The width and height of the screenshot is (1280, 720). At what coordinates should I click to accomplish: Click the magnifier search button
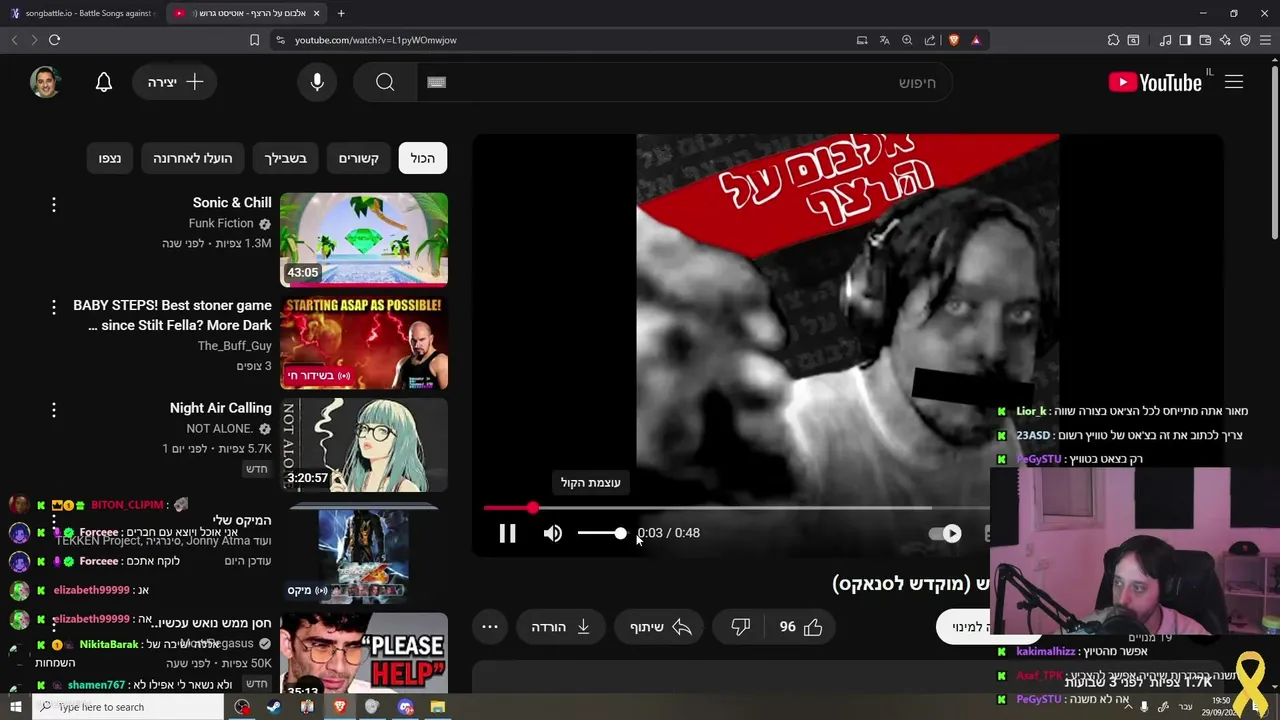[x=385, y=82]
